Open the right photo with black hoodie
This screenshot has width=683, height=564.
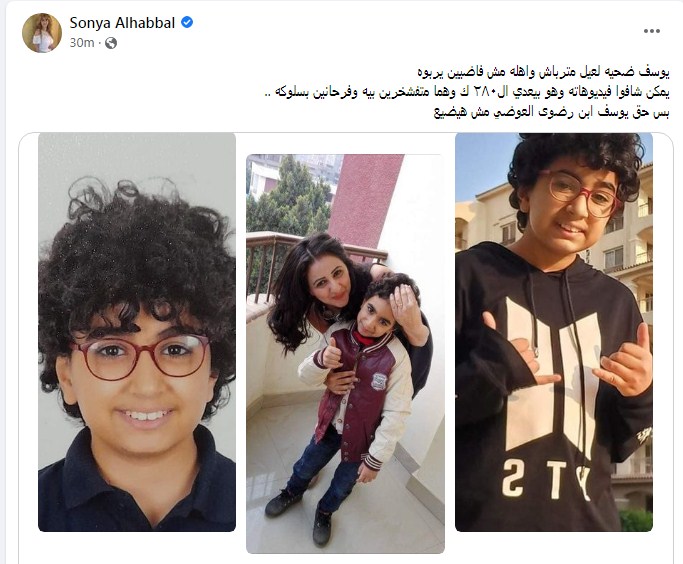click(x=554, y=332)
